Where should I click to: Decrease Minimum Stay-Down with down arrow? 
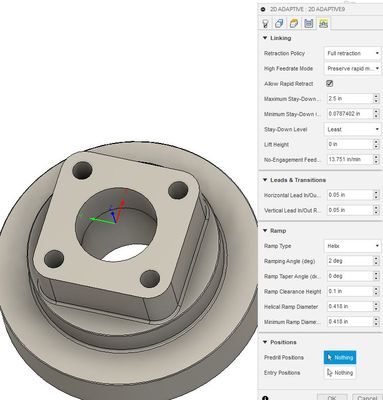click(x=376, y=116)
